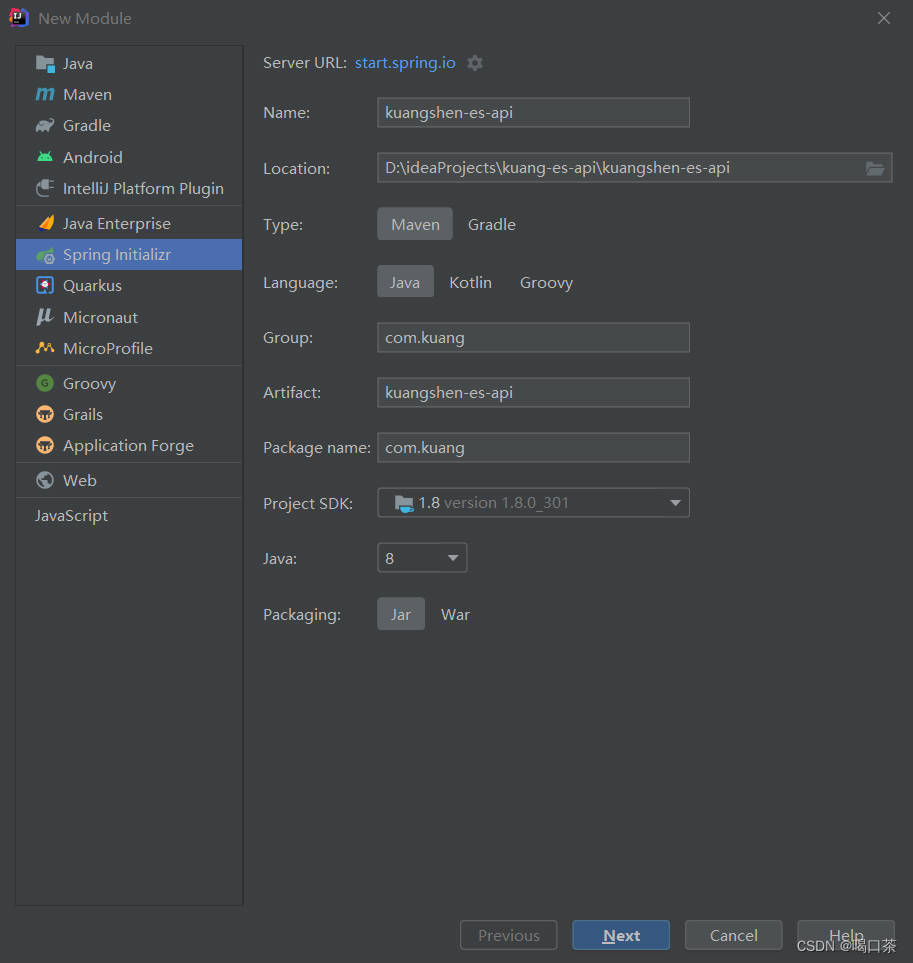Click the Previous button
Viewport: 913px width, 963px height.
point(508,935)
